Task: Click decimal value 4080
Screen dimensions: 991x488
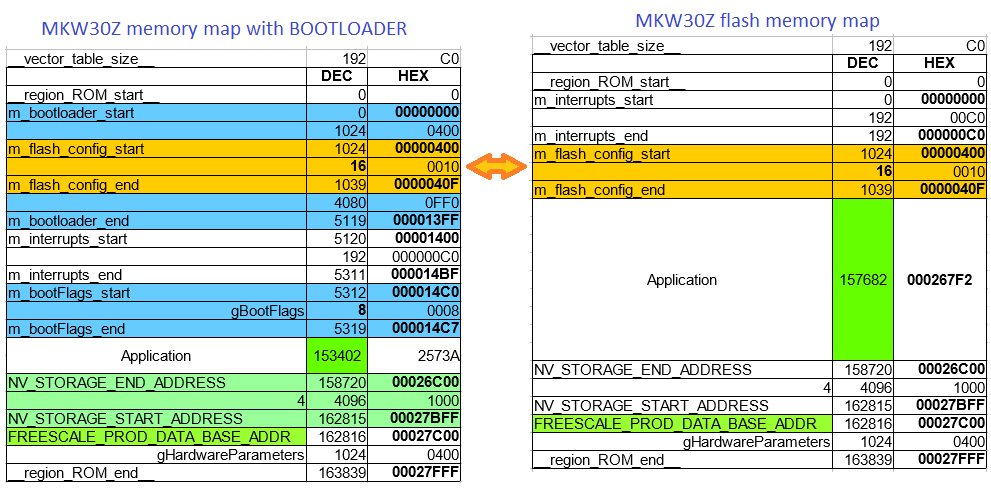Action: [350, 203]
